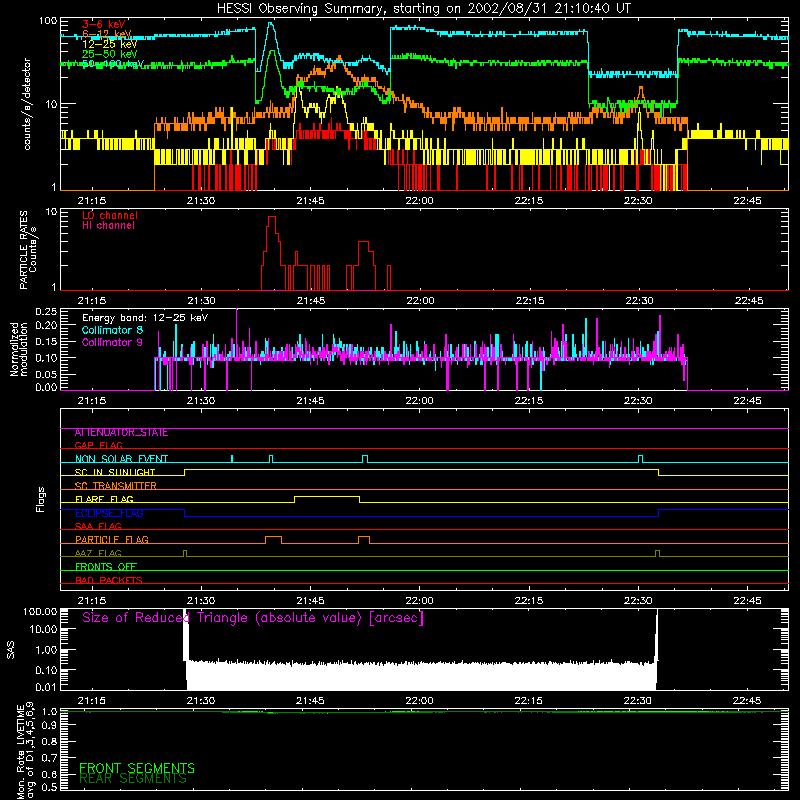
Task: Click the vertical Flags axis title
Action: 40,499
